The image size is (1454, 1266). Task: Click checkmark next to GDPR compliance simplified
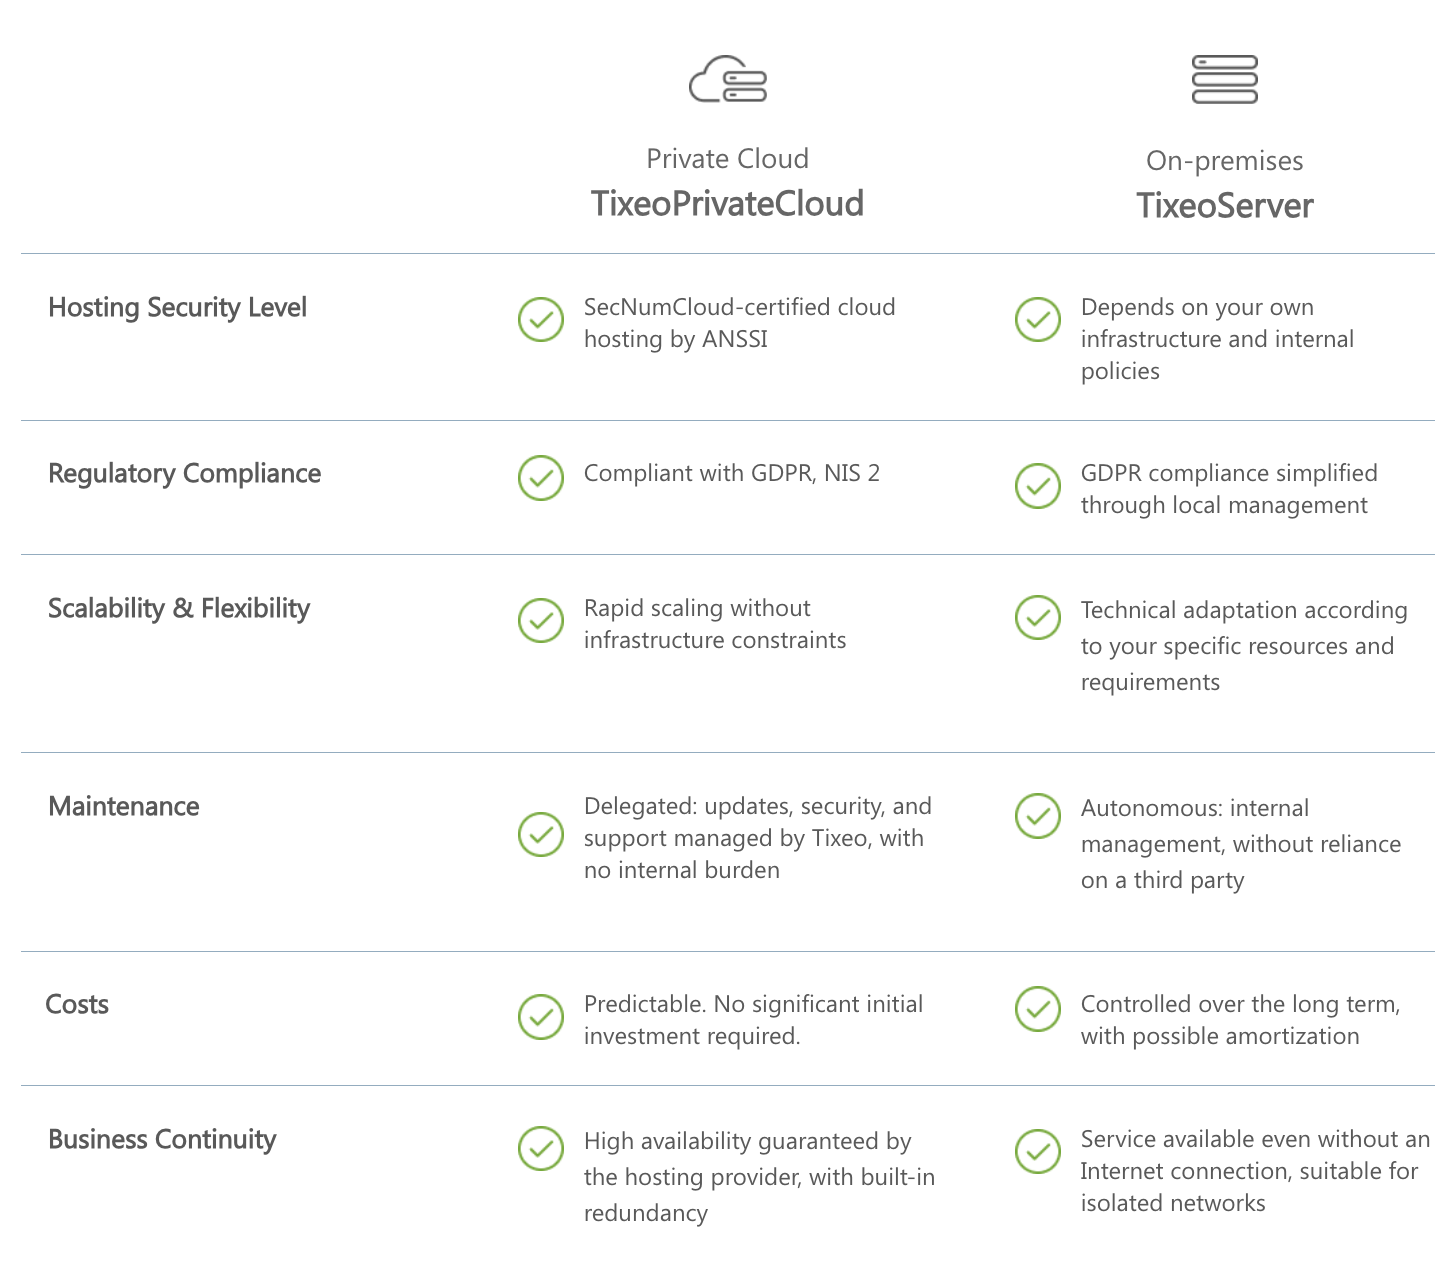(x=1038, y=486)
